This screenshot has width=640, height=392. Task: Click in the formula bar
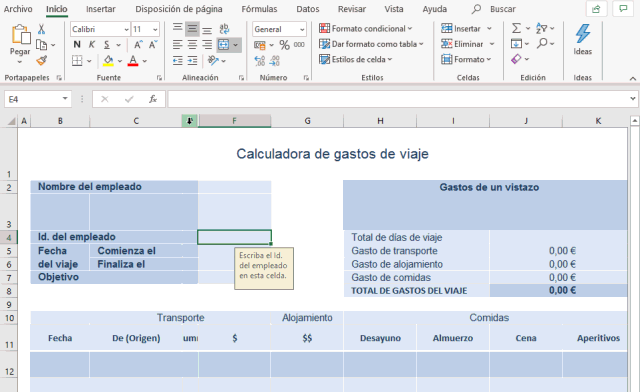click(x=398, y=99)
